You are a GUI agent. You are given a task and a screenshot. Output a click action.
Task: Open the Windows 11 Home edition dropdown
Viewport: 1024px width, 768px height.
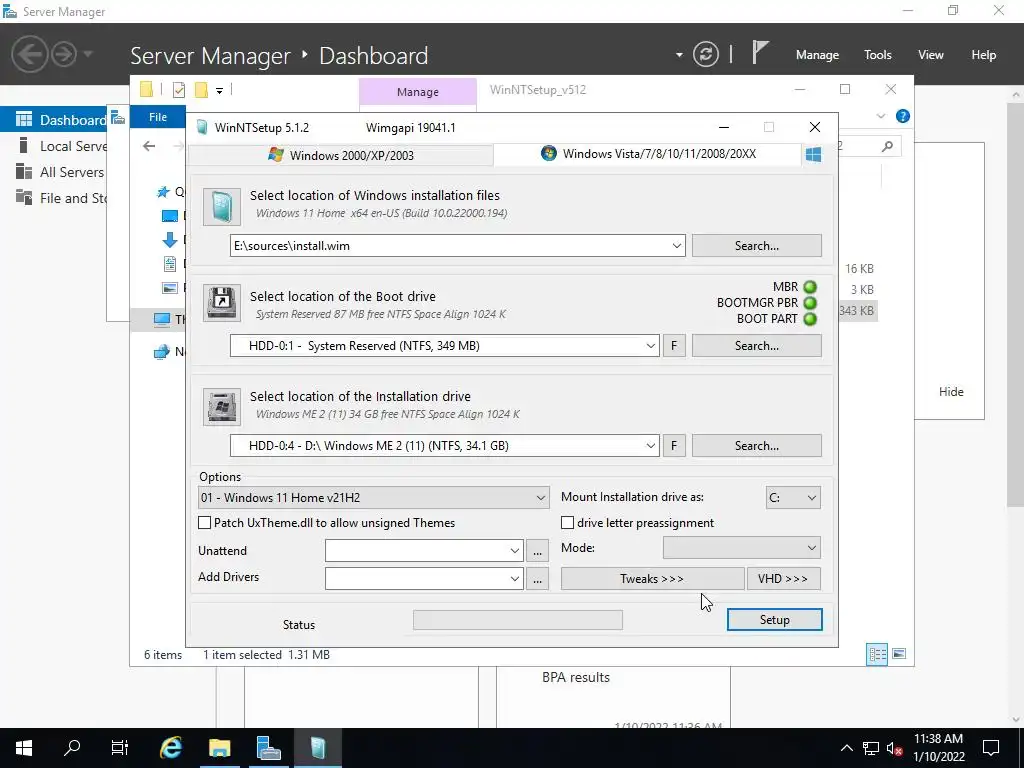pyautogui.click(x=374, y=498)
